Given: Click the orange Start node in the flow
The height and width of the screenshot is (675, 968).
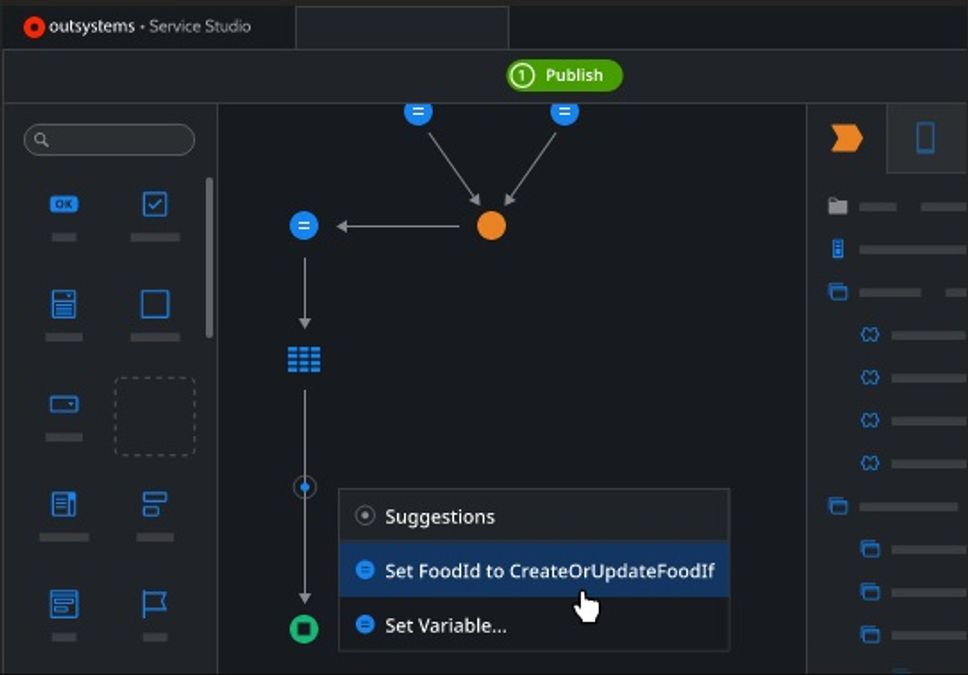Looking at the screenshot, I should coord(489,226).
